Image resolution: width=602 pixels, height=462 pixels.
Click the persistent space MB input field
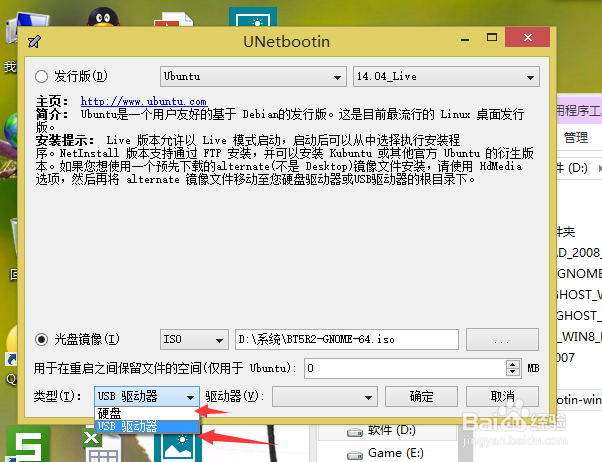click(405, 368)
